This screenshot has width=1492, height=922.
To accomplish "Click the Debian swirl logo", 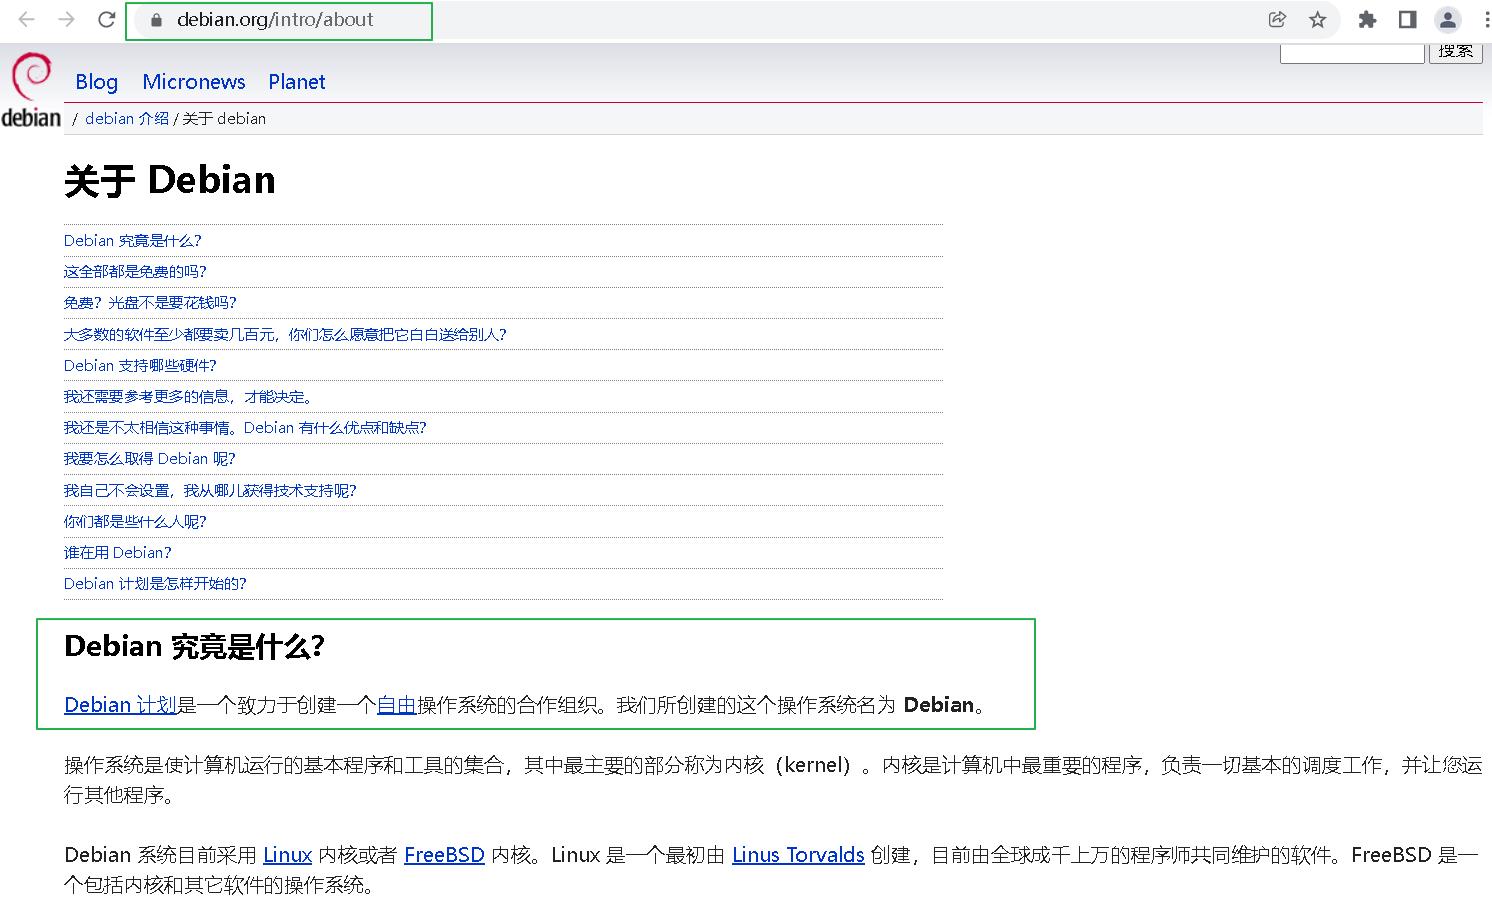I will (x=31, y=91).
